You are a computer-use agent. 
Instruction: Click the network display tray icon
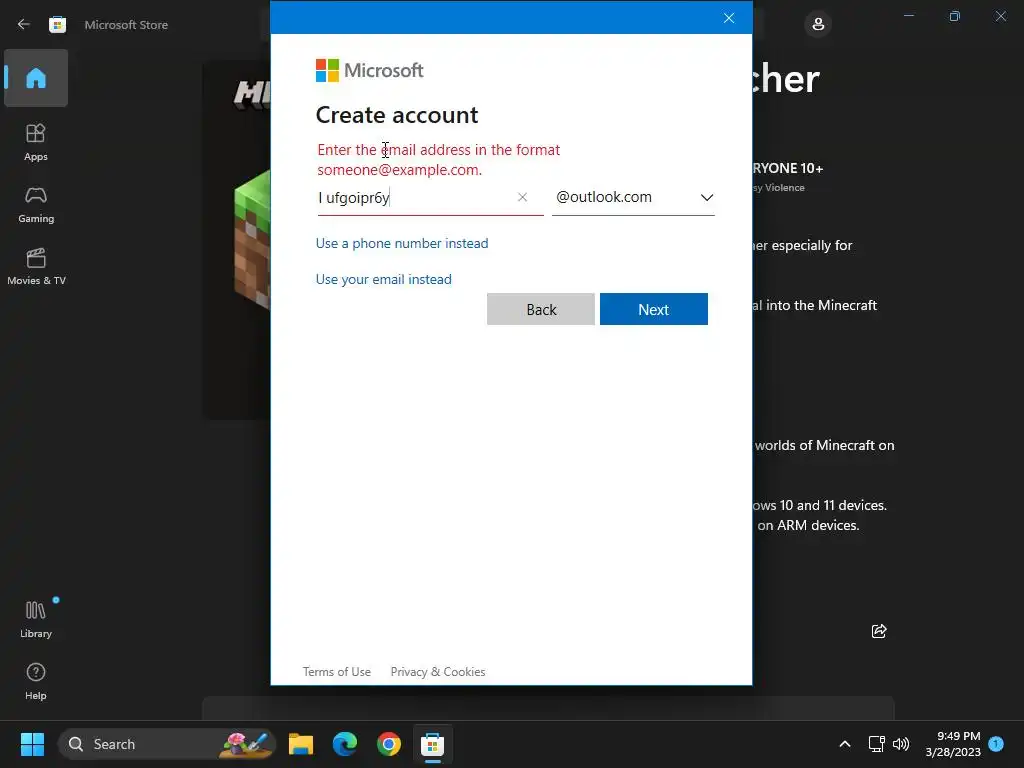876,744
